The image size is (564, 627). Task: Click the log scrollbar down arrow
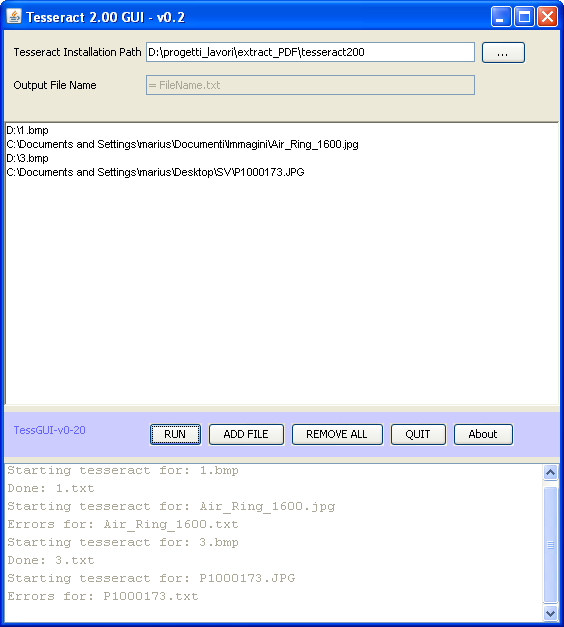[x=550, y=613]
